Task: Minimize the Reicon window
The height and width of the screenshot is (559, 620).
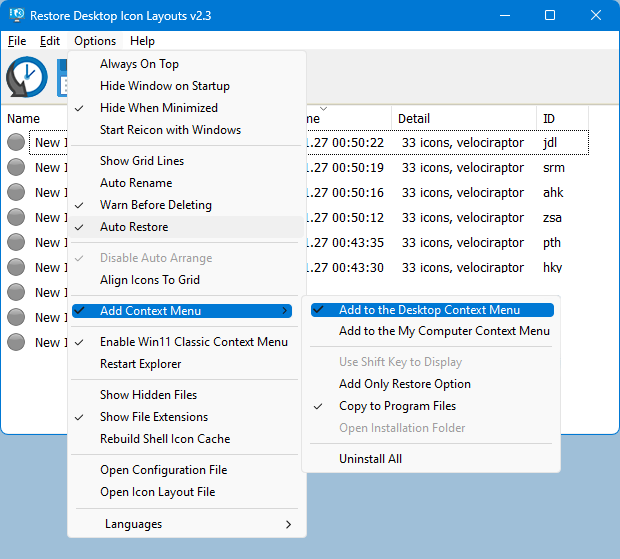Action: (x=505, y=15)
